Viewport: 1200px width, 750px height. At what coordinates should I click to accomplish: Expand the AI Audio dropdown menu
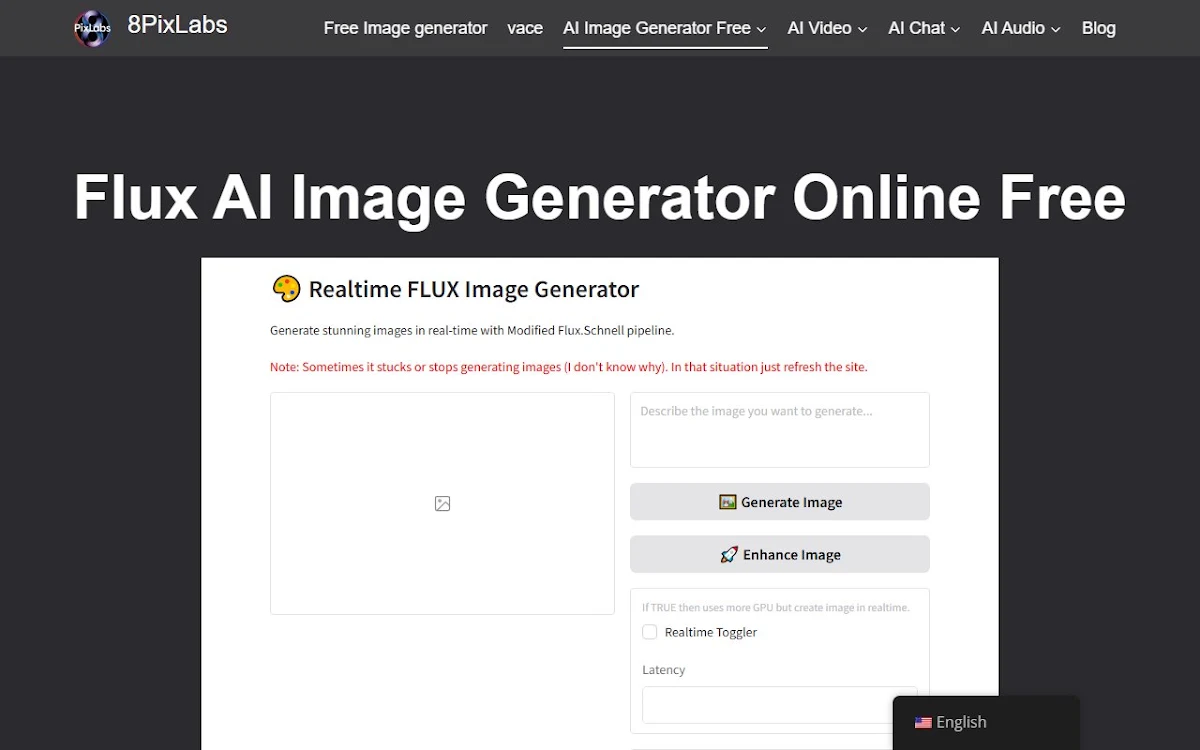tap(1021, 28)
